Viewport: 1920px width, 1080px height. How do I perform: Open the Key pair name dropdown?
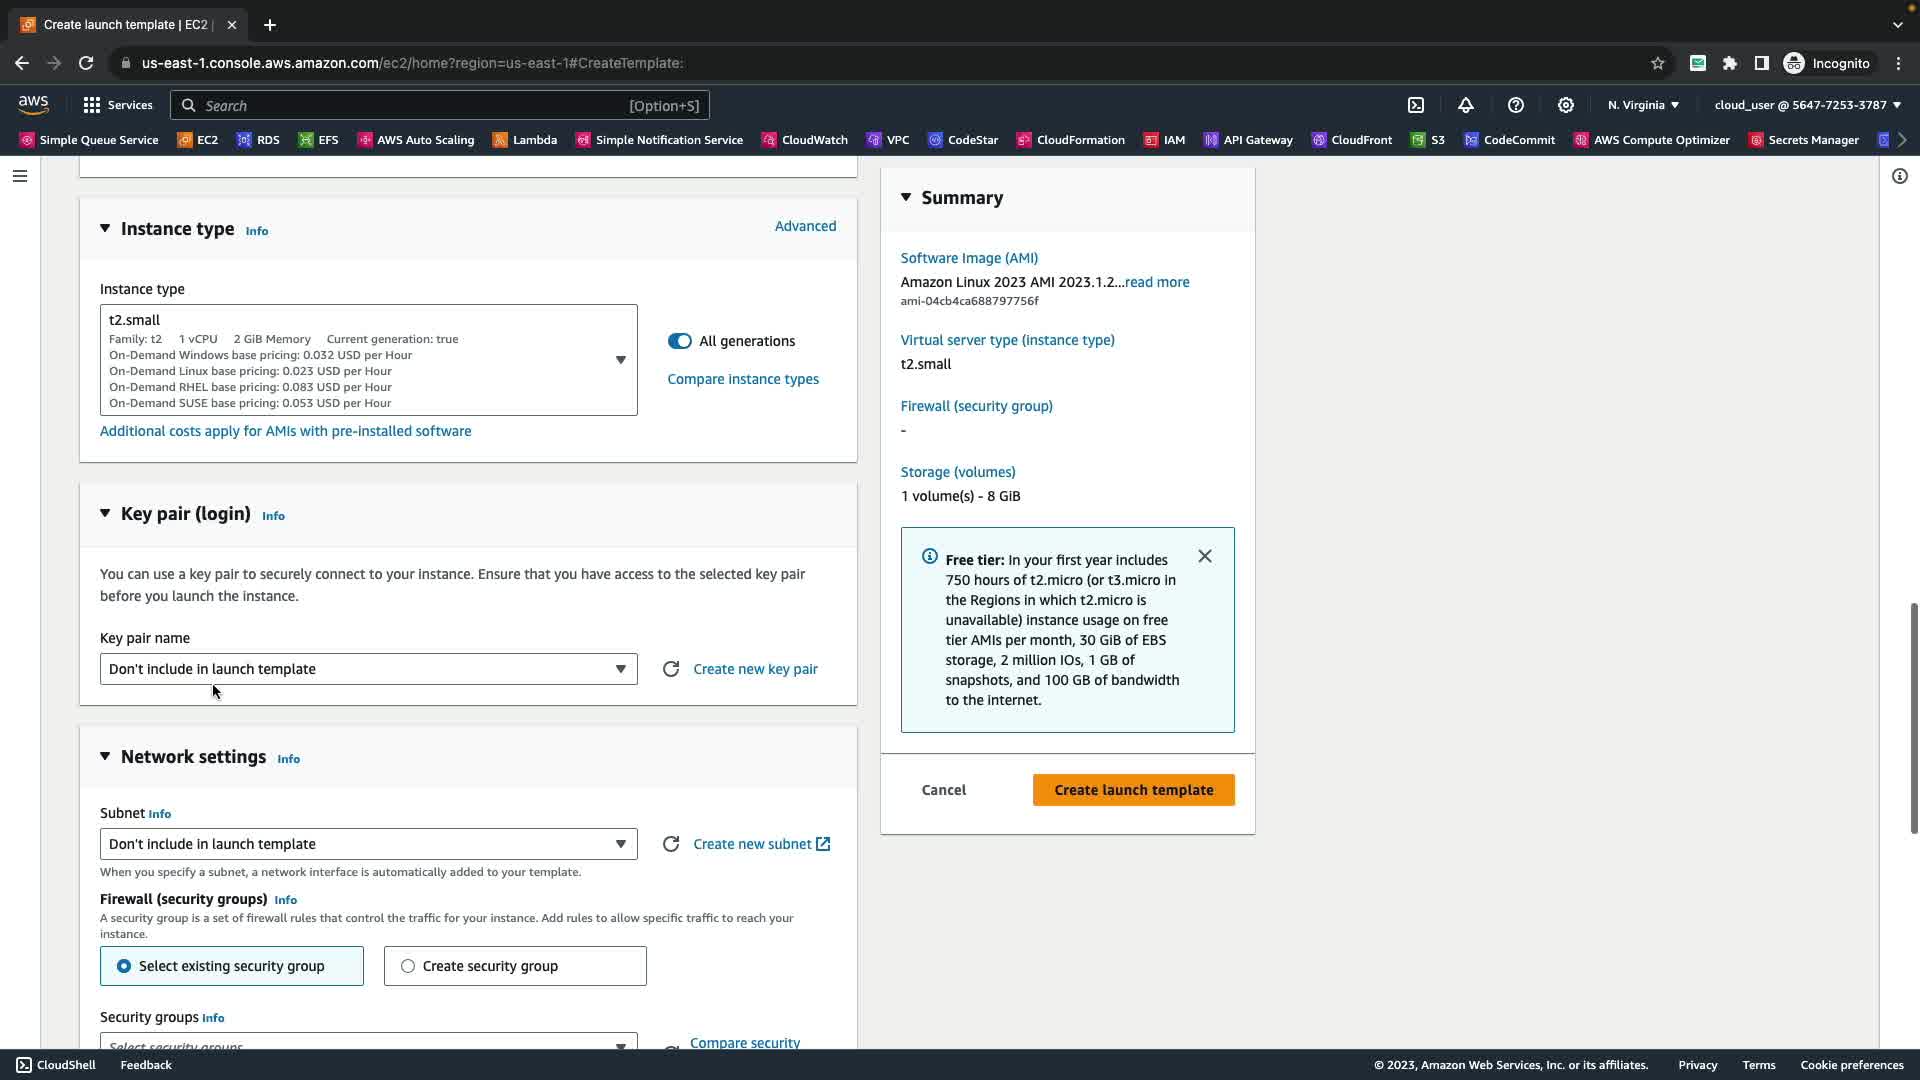(x=368, y=669)
